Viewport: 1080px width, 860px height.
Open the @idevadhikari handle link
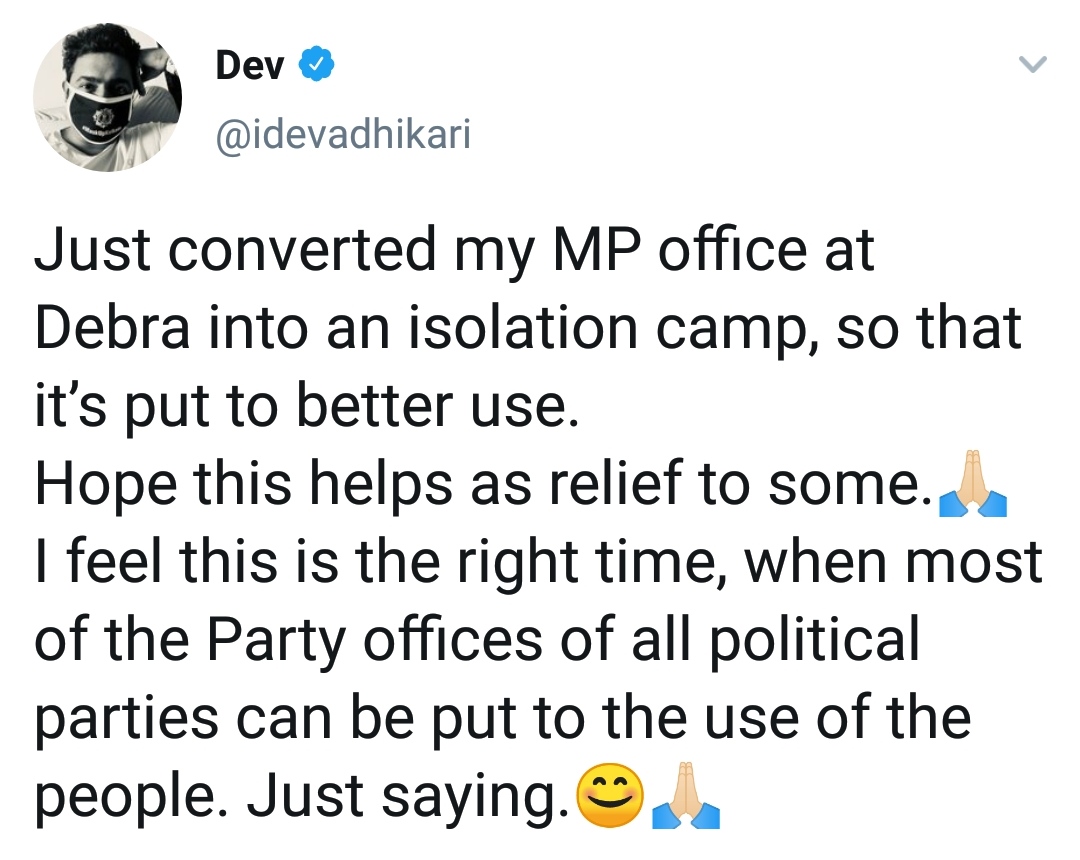click(x=344, y=134)
